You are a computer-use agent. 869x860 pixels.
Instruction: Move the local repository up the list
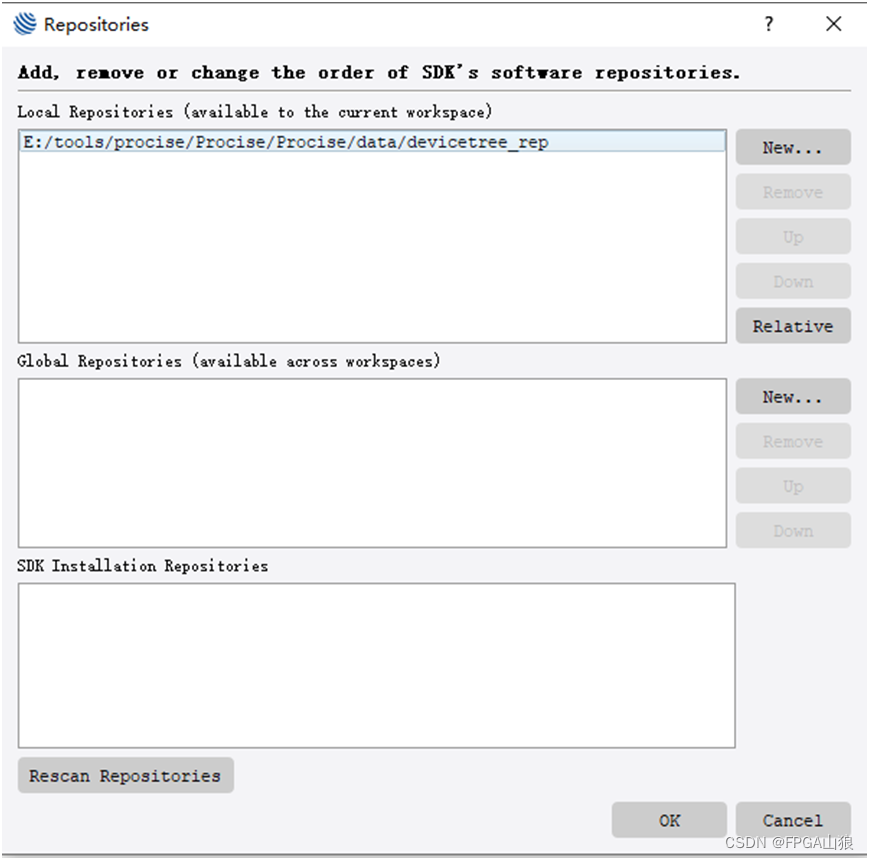(792, 236)
